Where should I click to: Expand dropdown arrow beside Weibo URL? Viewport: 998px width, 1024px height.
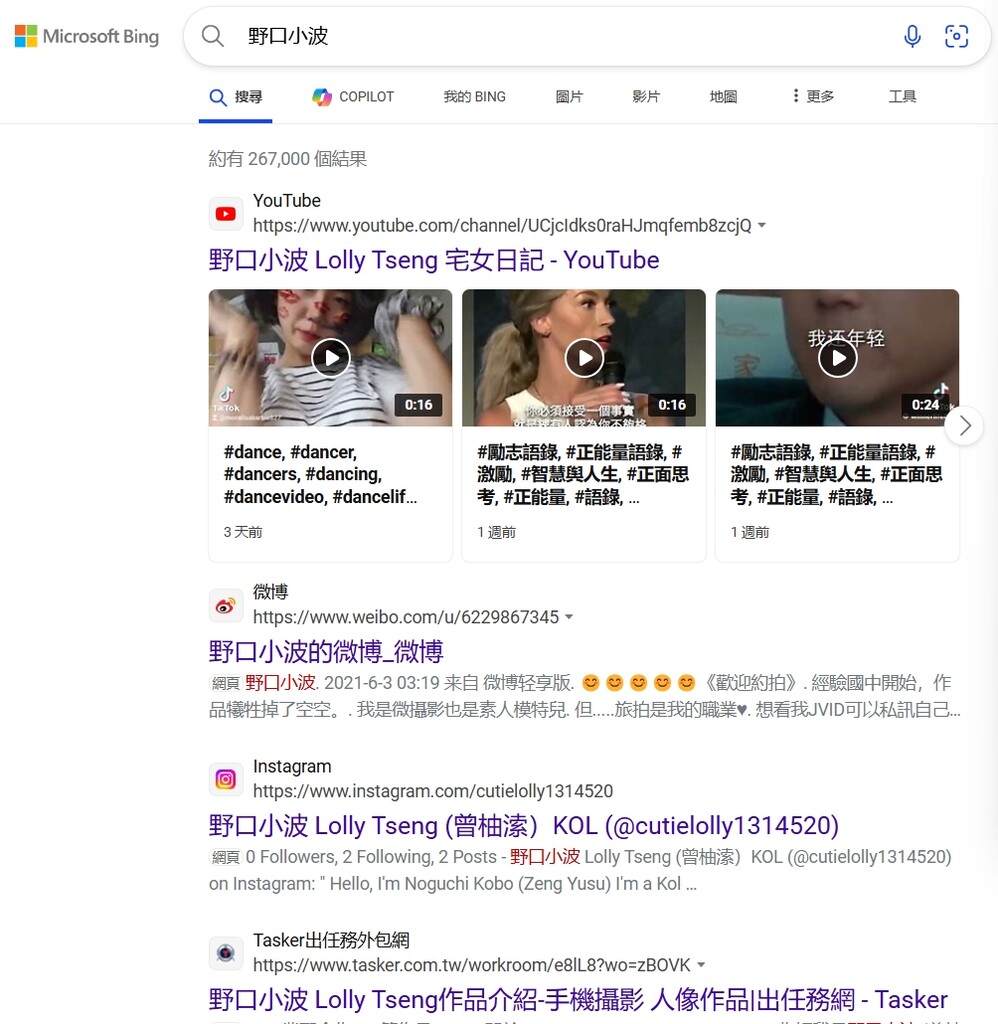pos(569,617)
